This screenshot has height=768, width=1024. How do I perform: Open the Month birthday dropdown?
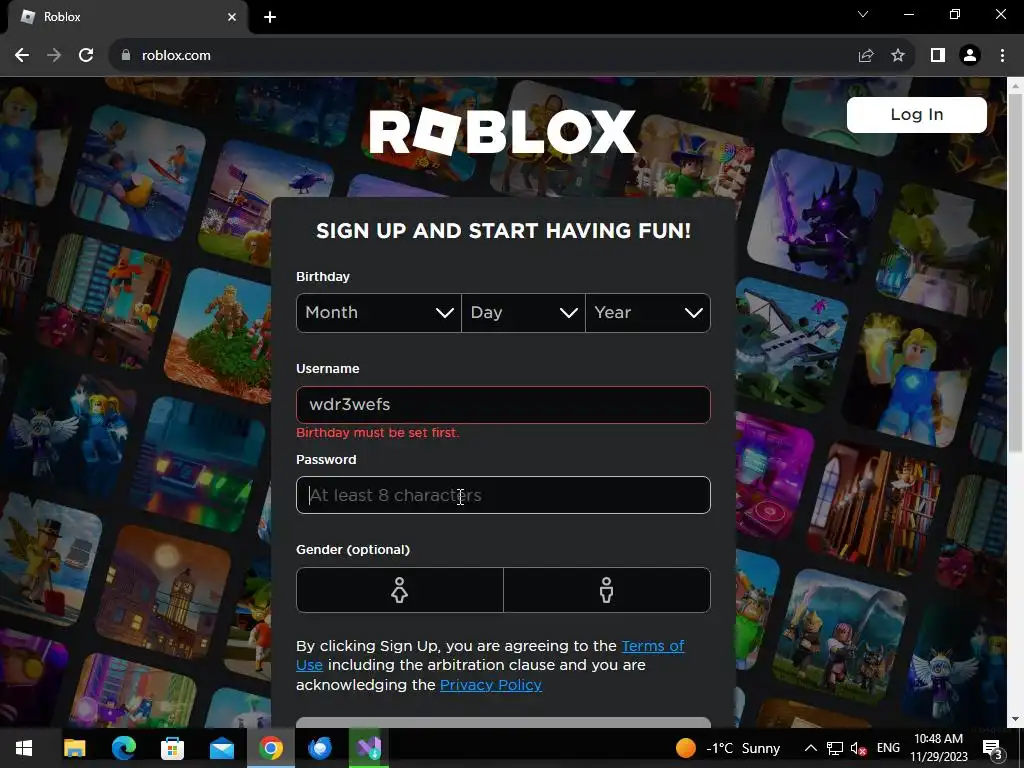379,313
